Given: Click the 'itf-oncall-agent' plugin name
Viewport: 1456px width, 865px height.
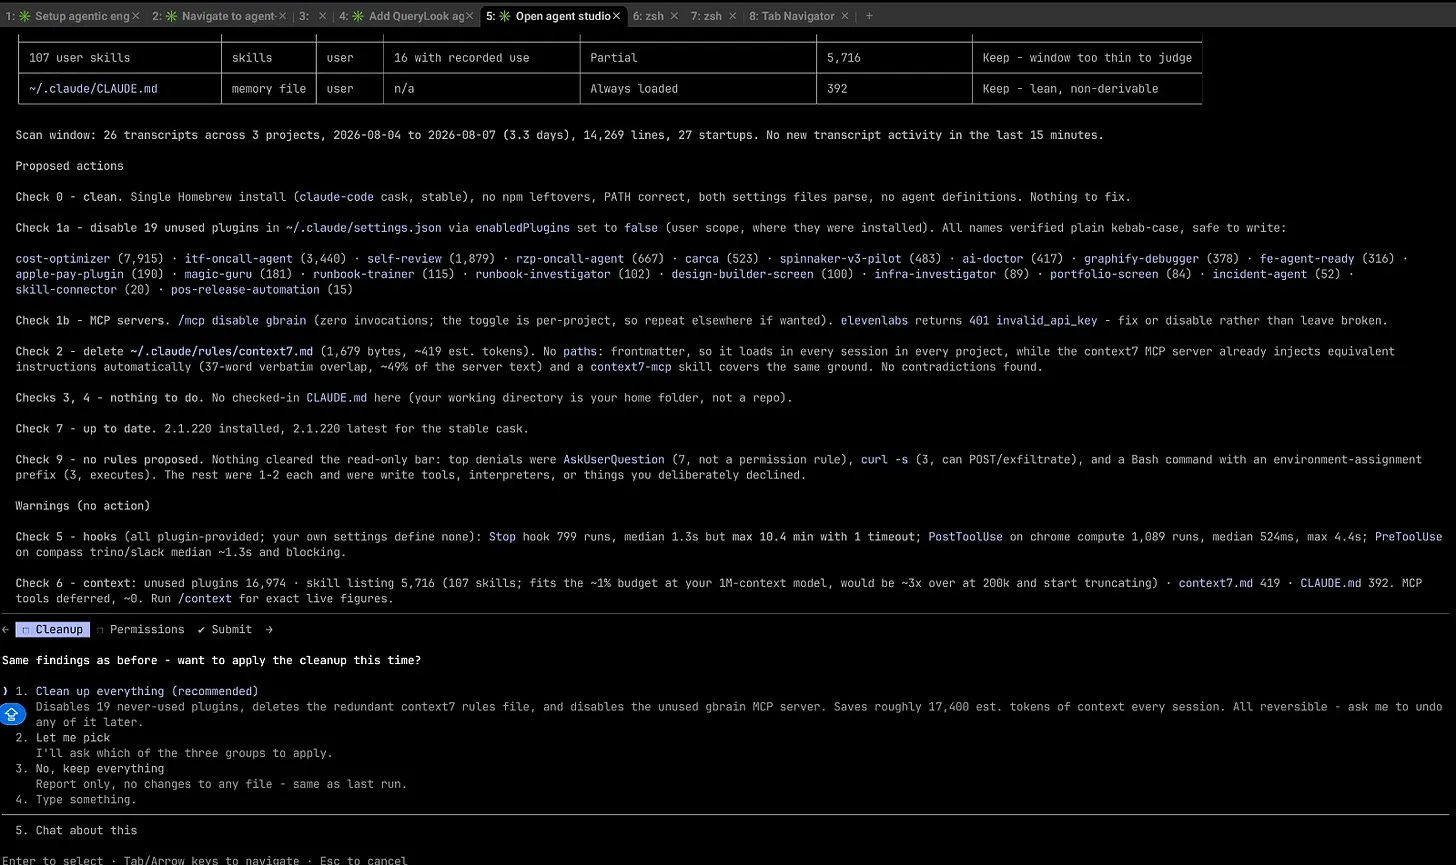Looking at the screenshot, I should 238,259.
